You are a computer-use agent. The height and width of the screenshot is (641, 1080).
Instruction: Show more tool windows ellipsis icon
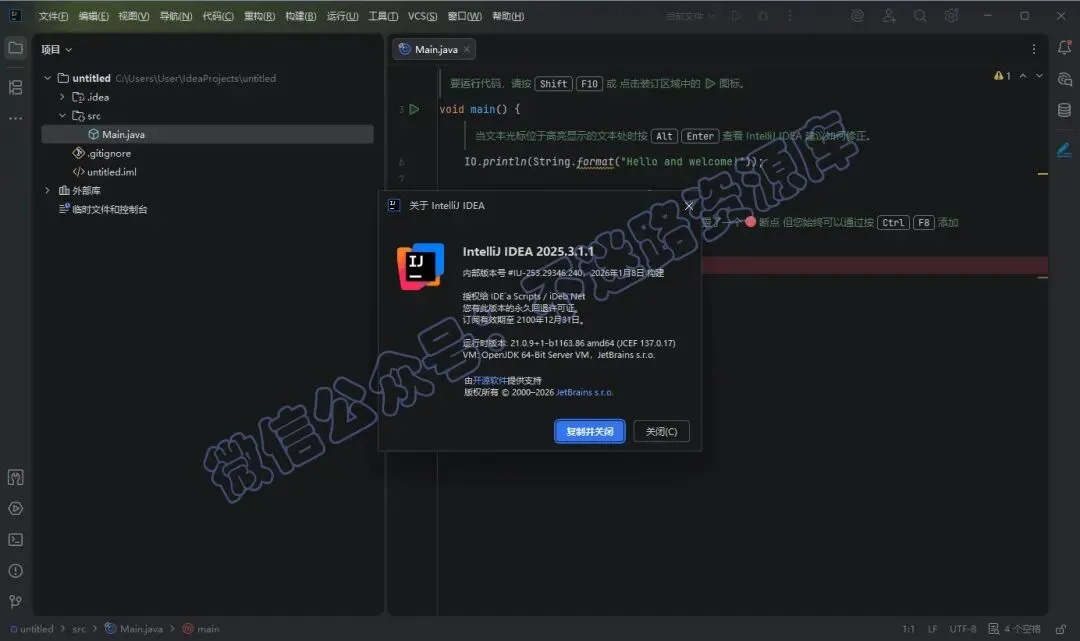point(15,118)
